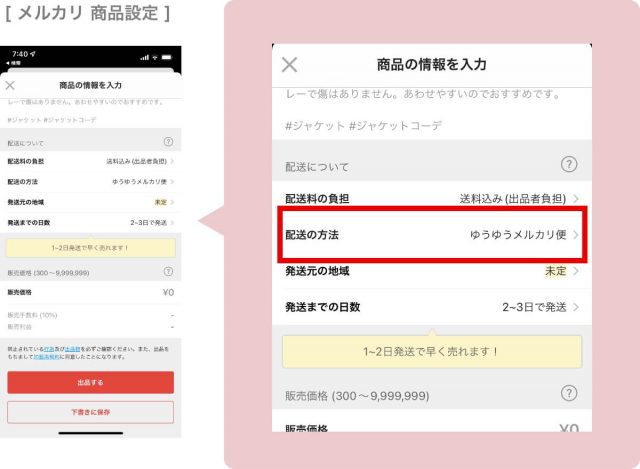Open 配送の方法 ゆうゆうメルカリ便 row in enlarged view
This screenshot has height=469, width=640.
click(432, 235)
